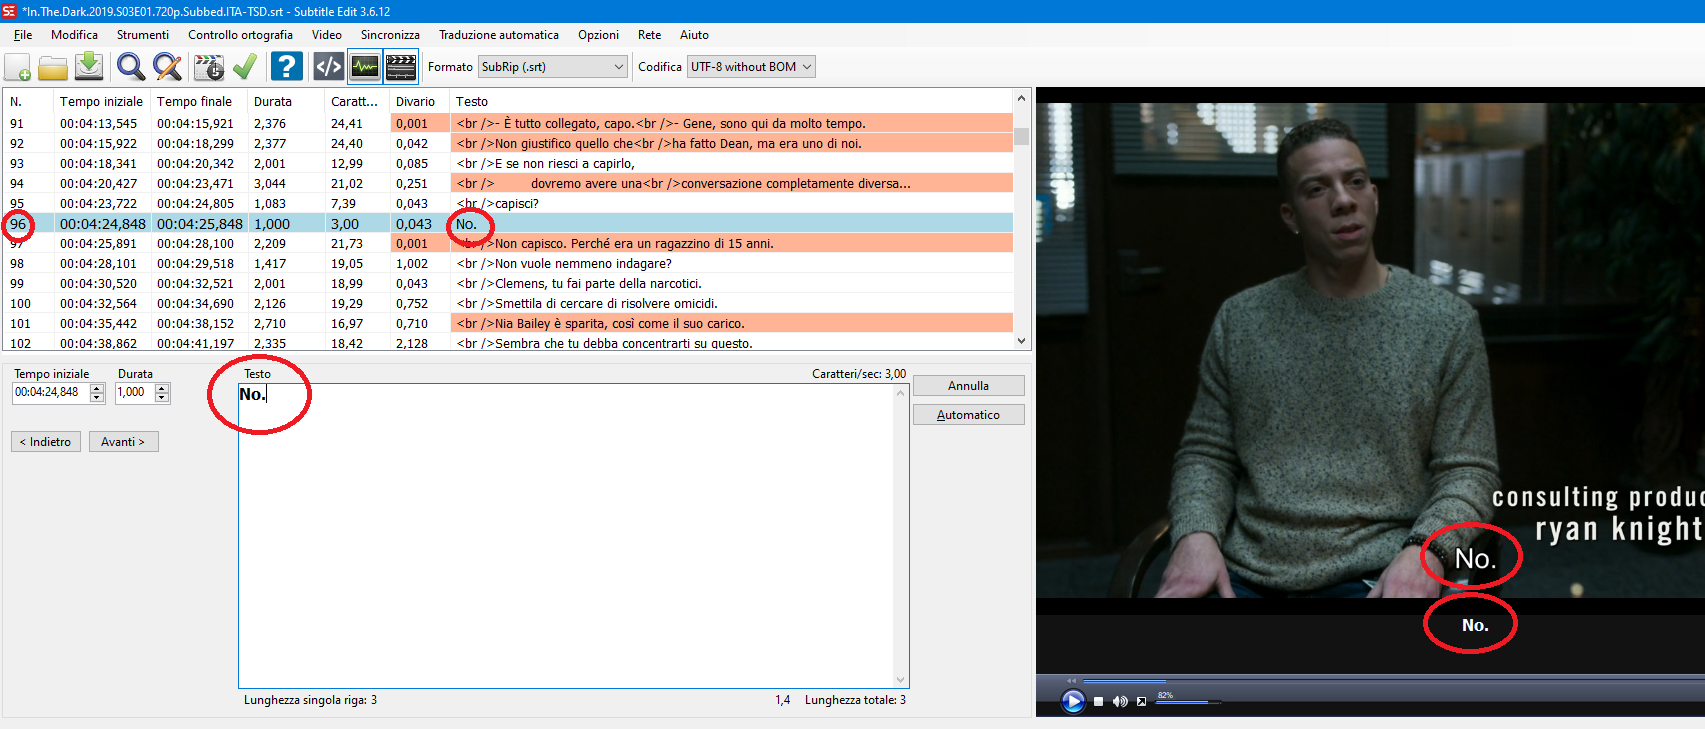Click the Automatico button
The height and width of the screenshot is (729, 1705).
968,415
